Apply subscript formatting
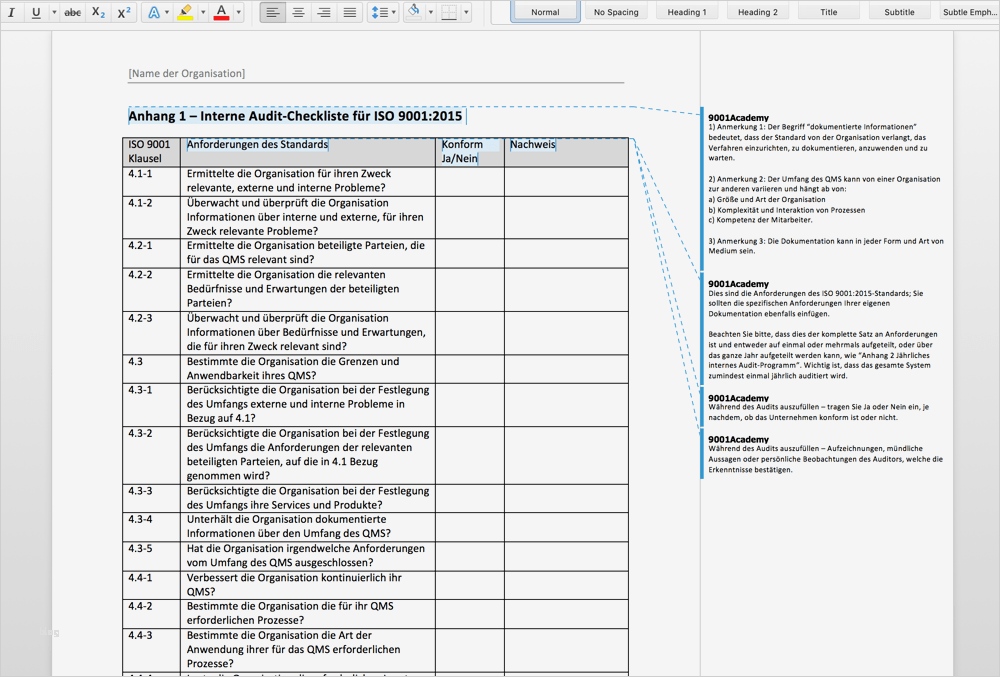Screen dimensions: 1000x677 (98, 13)
